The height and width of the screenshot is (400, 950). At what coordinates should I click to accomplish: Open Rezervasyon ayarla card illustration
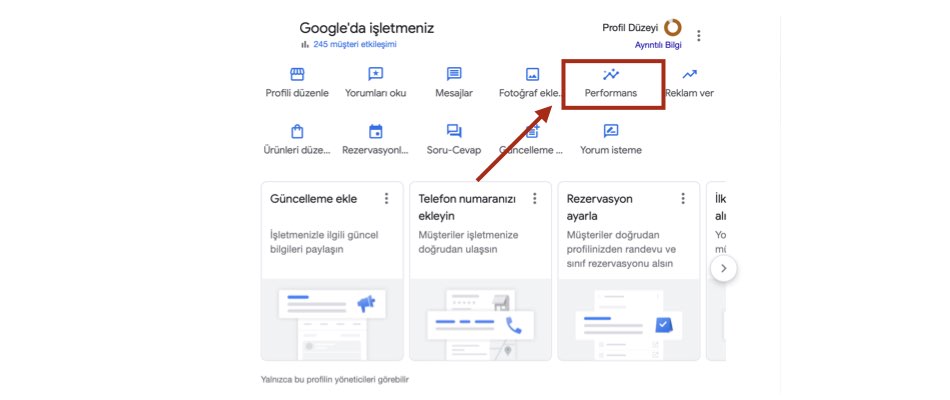click(628, 320)
